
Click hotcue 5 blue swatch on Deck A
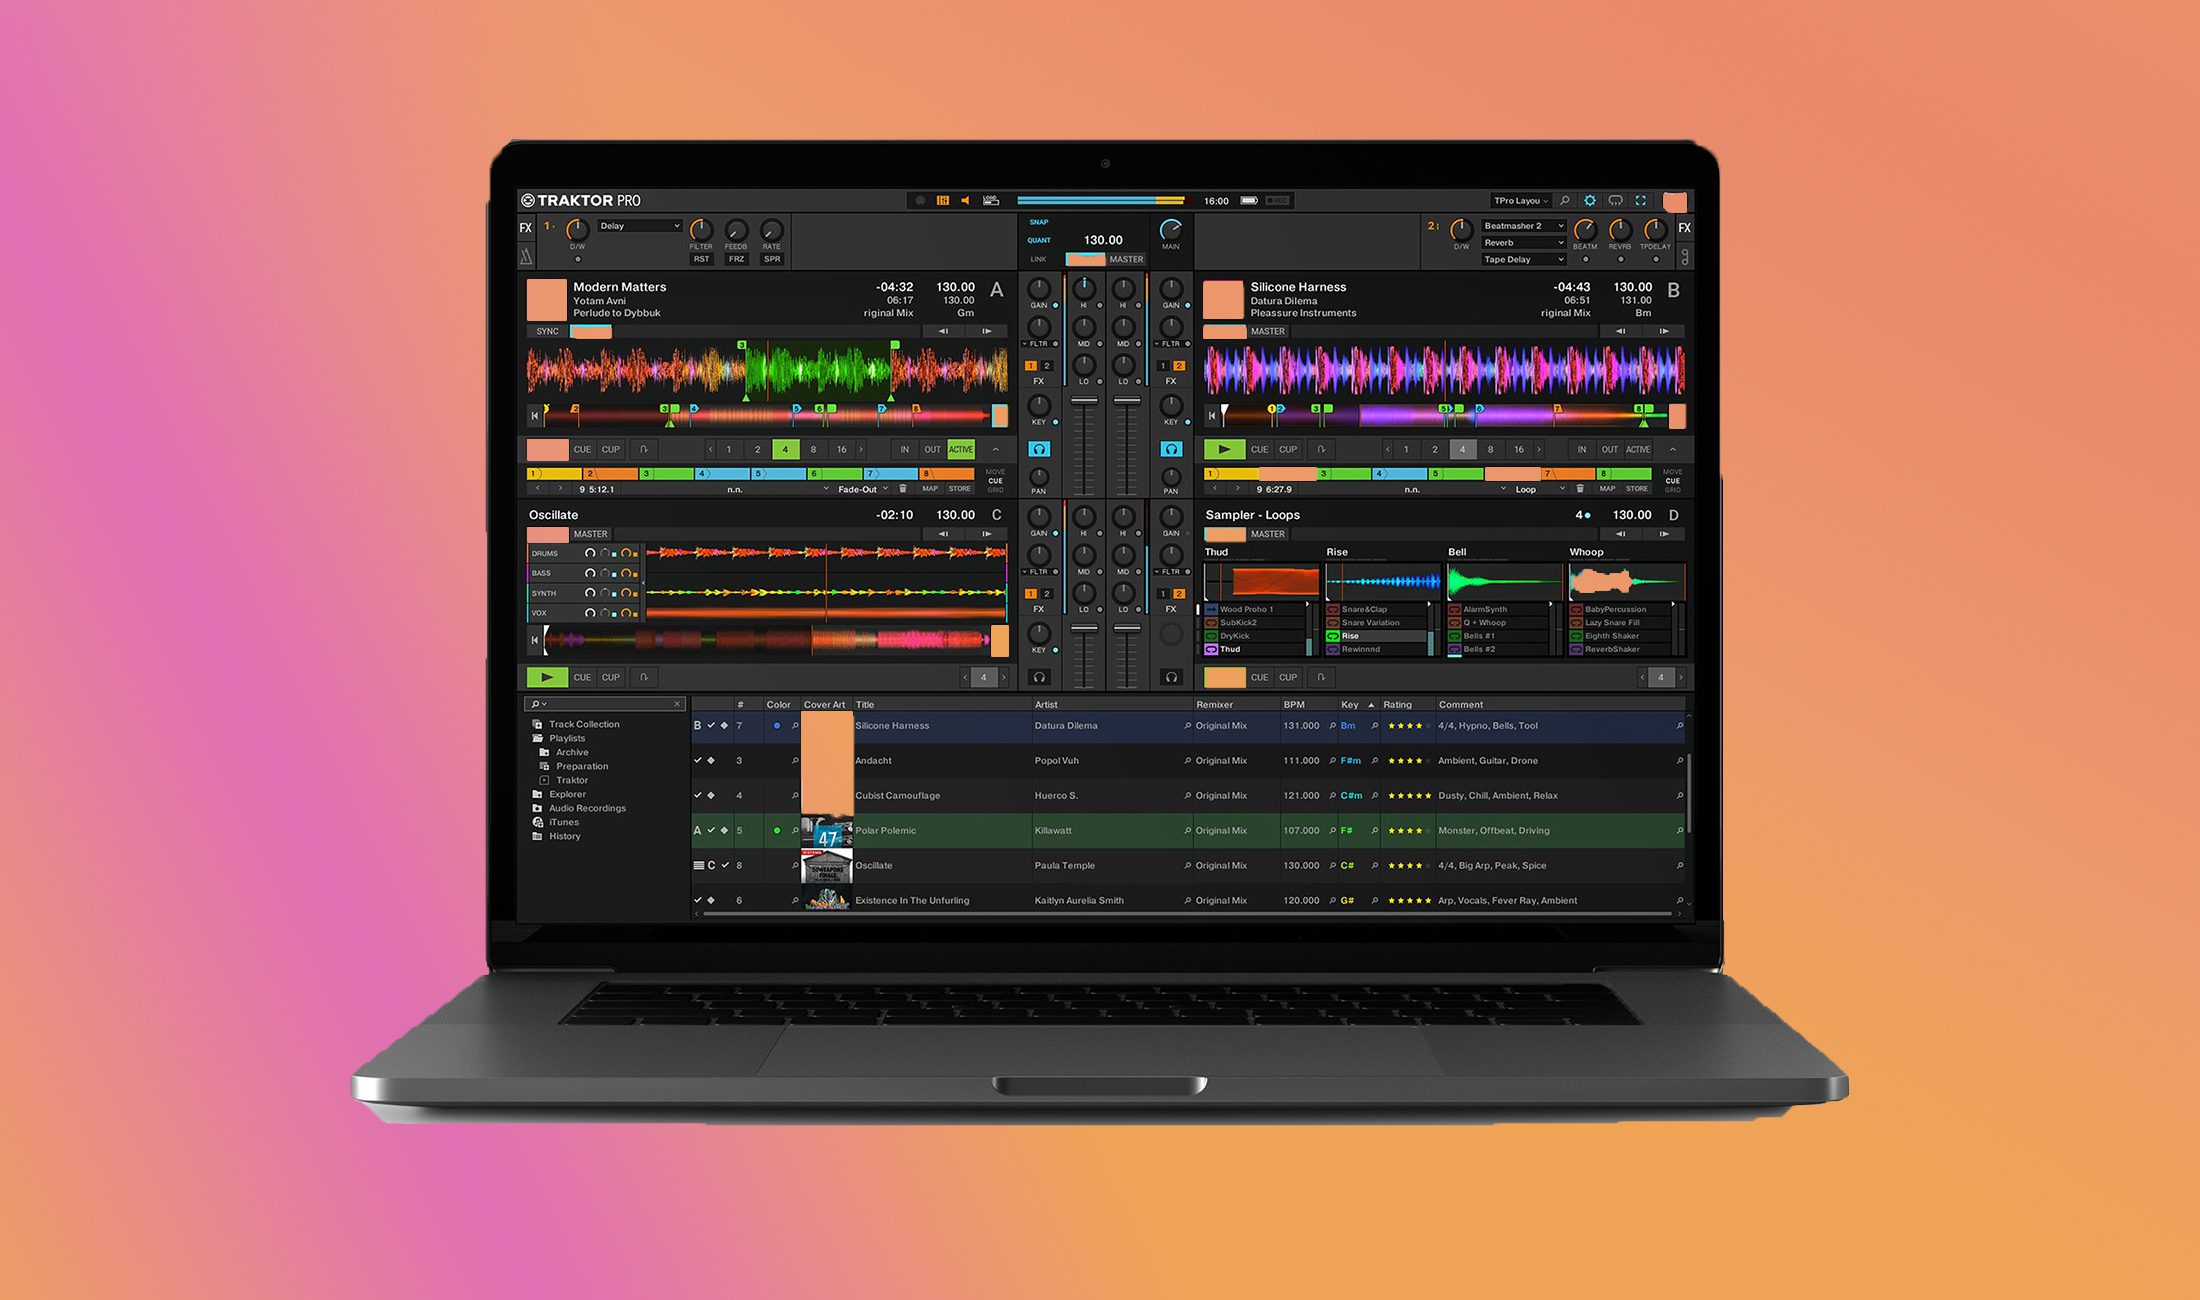[780, 474]
